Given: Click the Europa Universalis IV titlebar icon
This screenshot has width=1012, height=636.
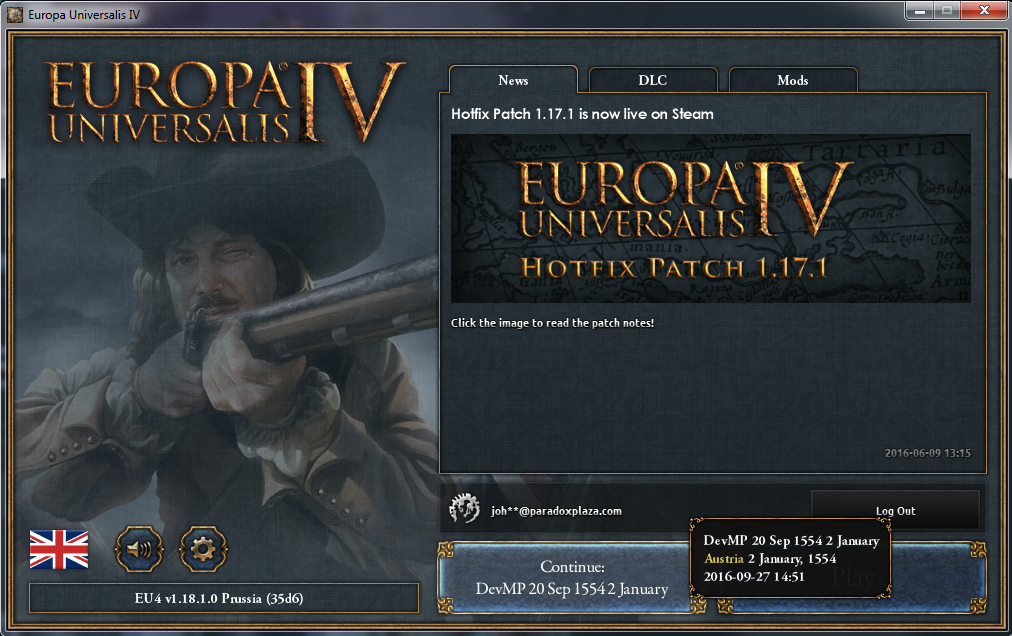Looking at the screenshot, I should (15, 14).
